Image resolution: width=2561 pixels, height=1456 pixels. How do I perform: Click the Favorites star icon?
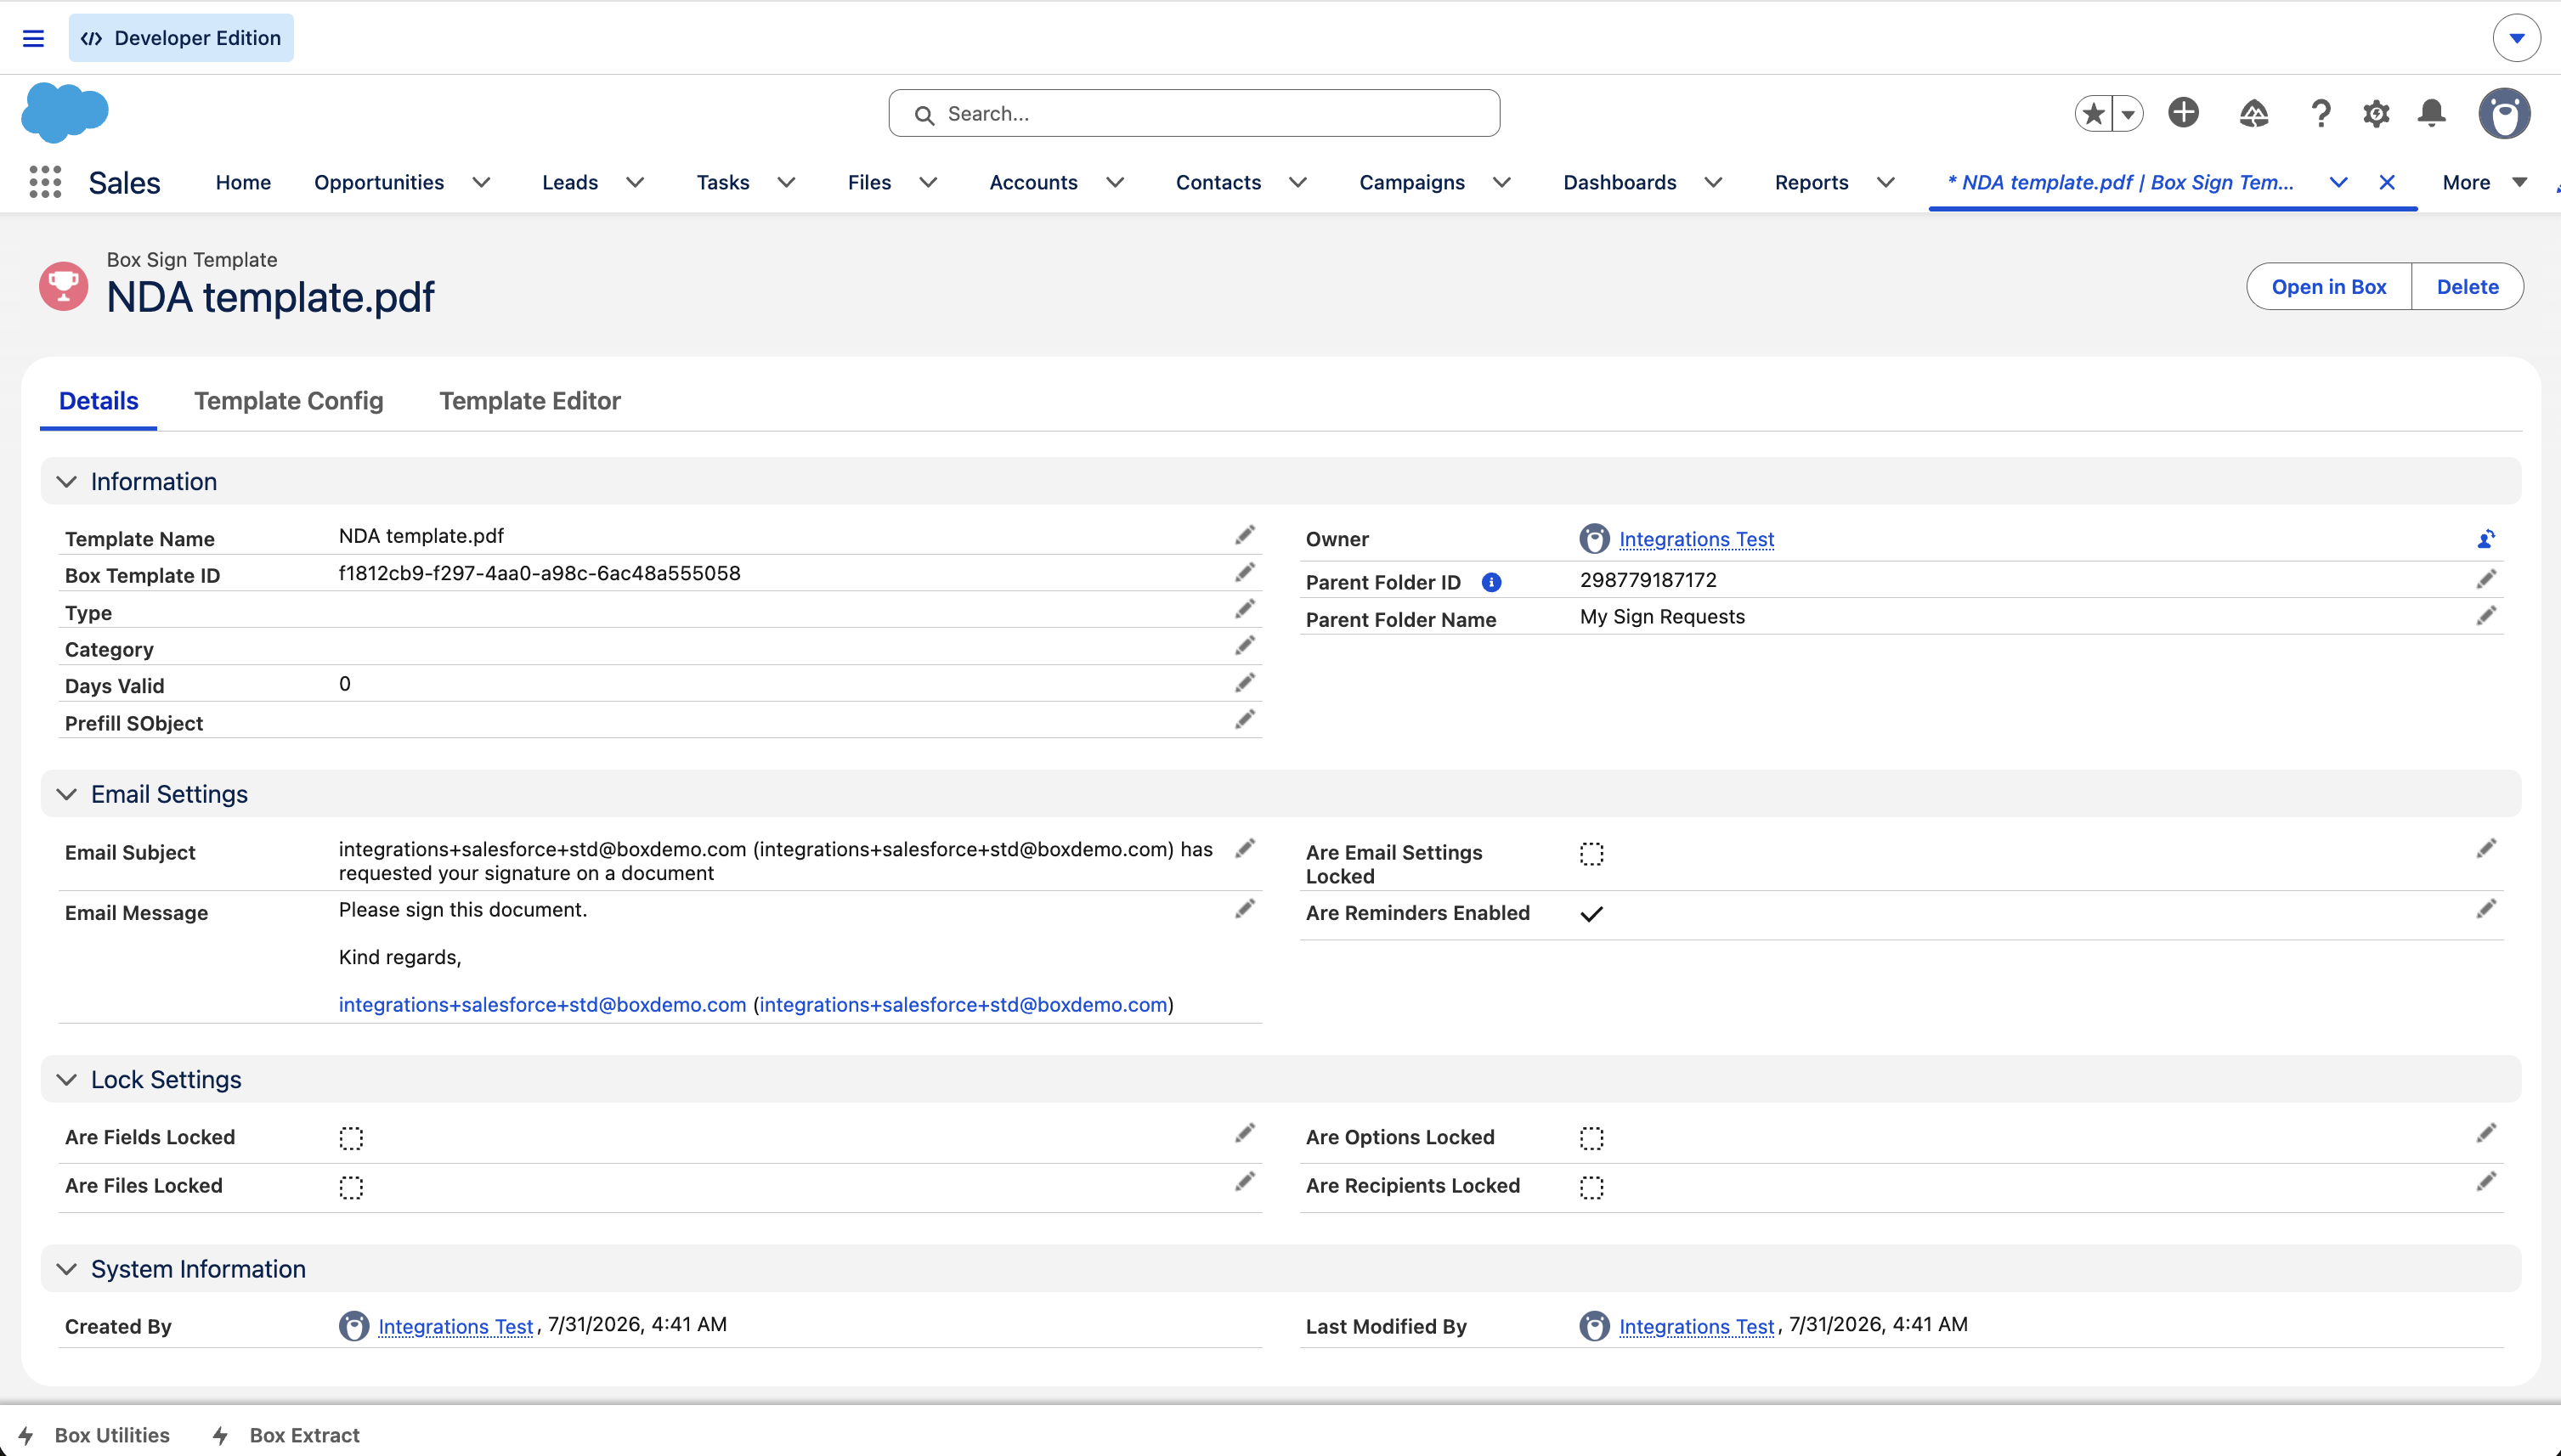point(2094,113)
